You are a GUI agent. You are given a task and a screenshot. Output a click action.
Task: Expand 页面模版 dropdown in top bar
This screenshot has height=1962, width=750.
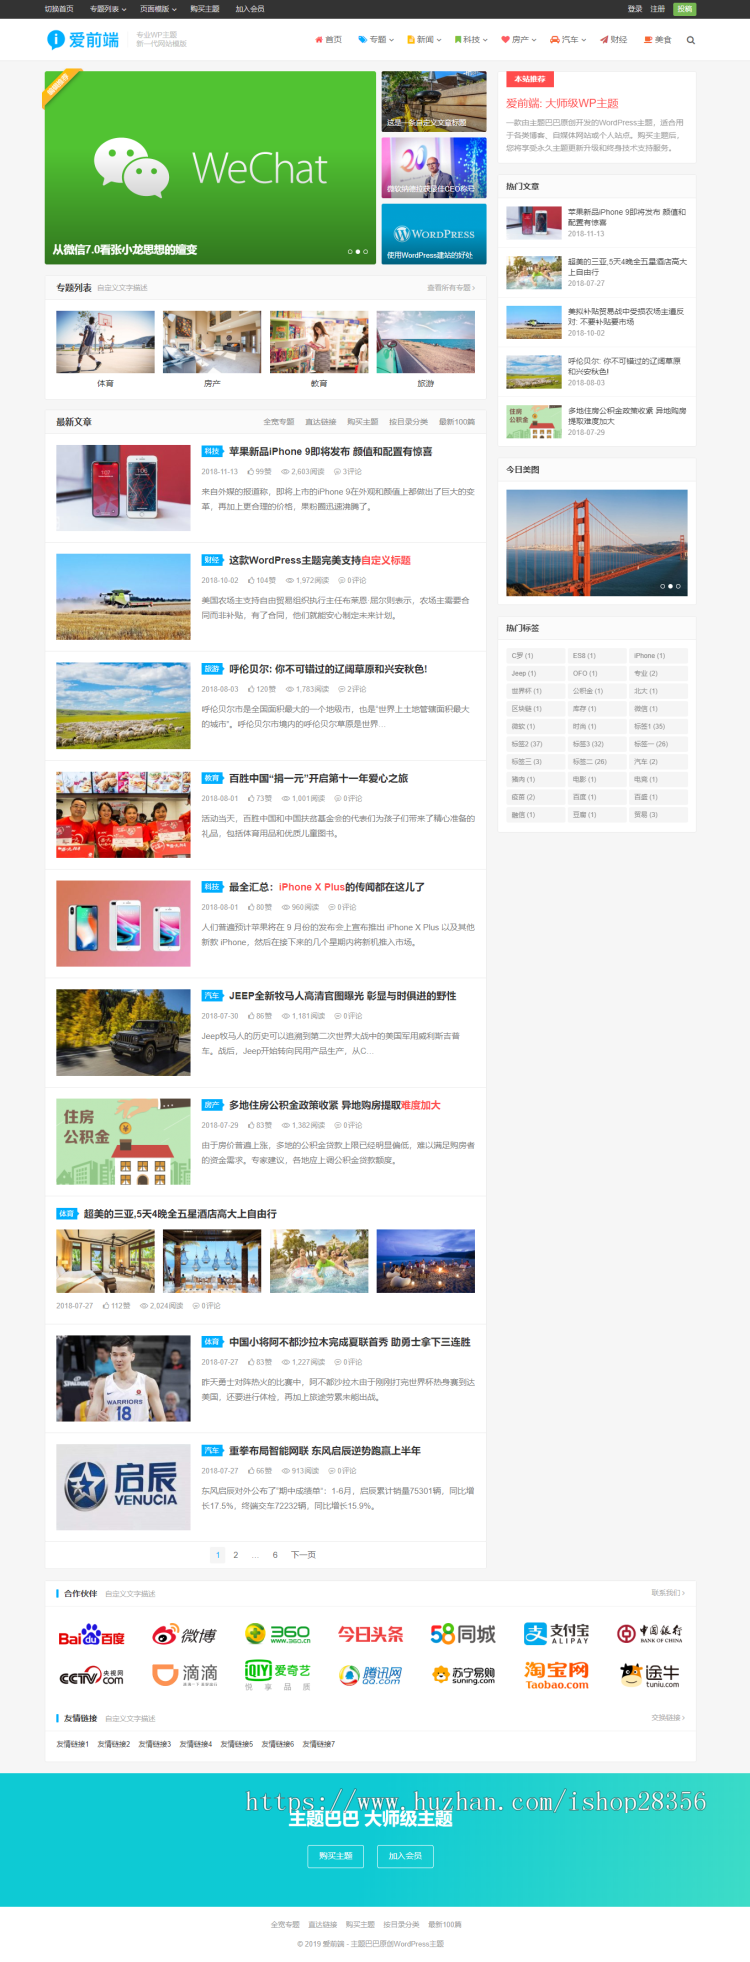click(x=158, y=9)
